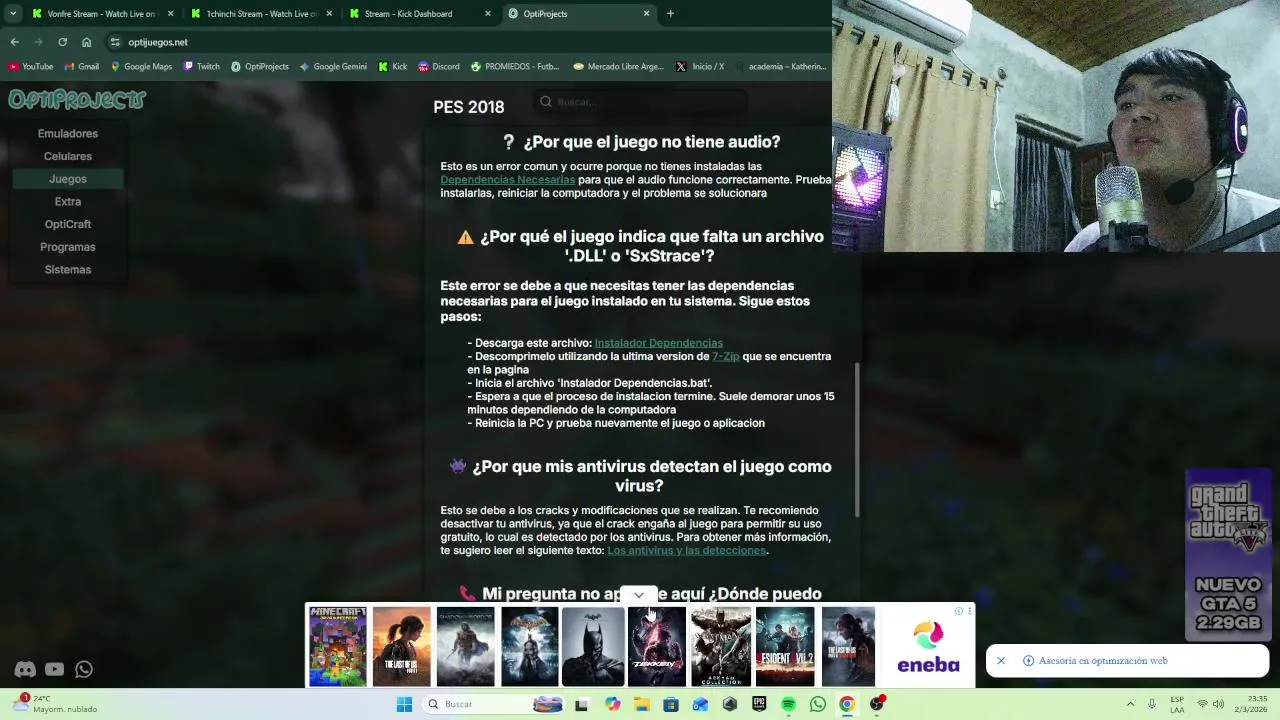Open Los antivirus y las detecciones link
Viewport: 1280px width, 720px height.
tap(686, 550)
